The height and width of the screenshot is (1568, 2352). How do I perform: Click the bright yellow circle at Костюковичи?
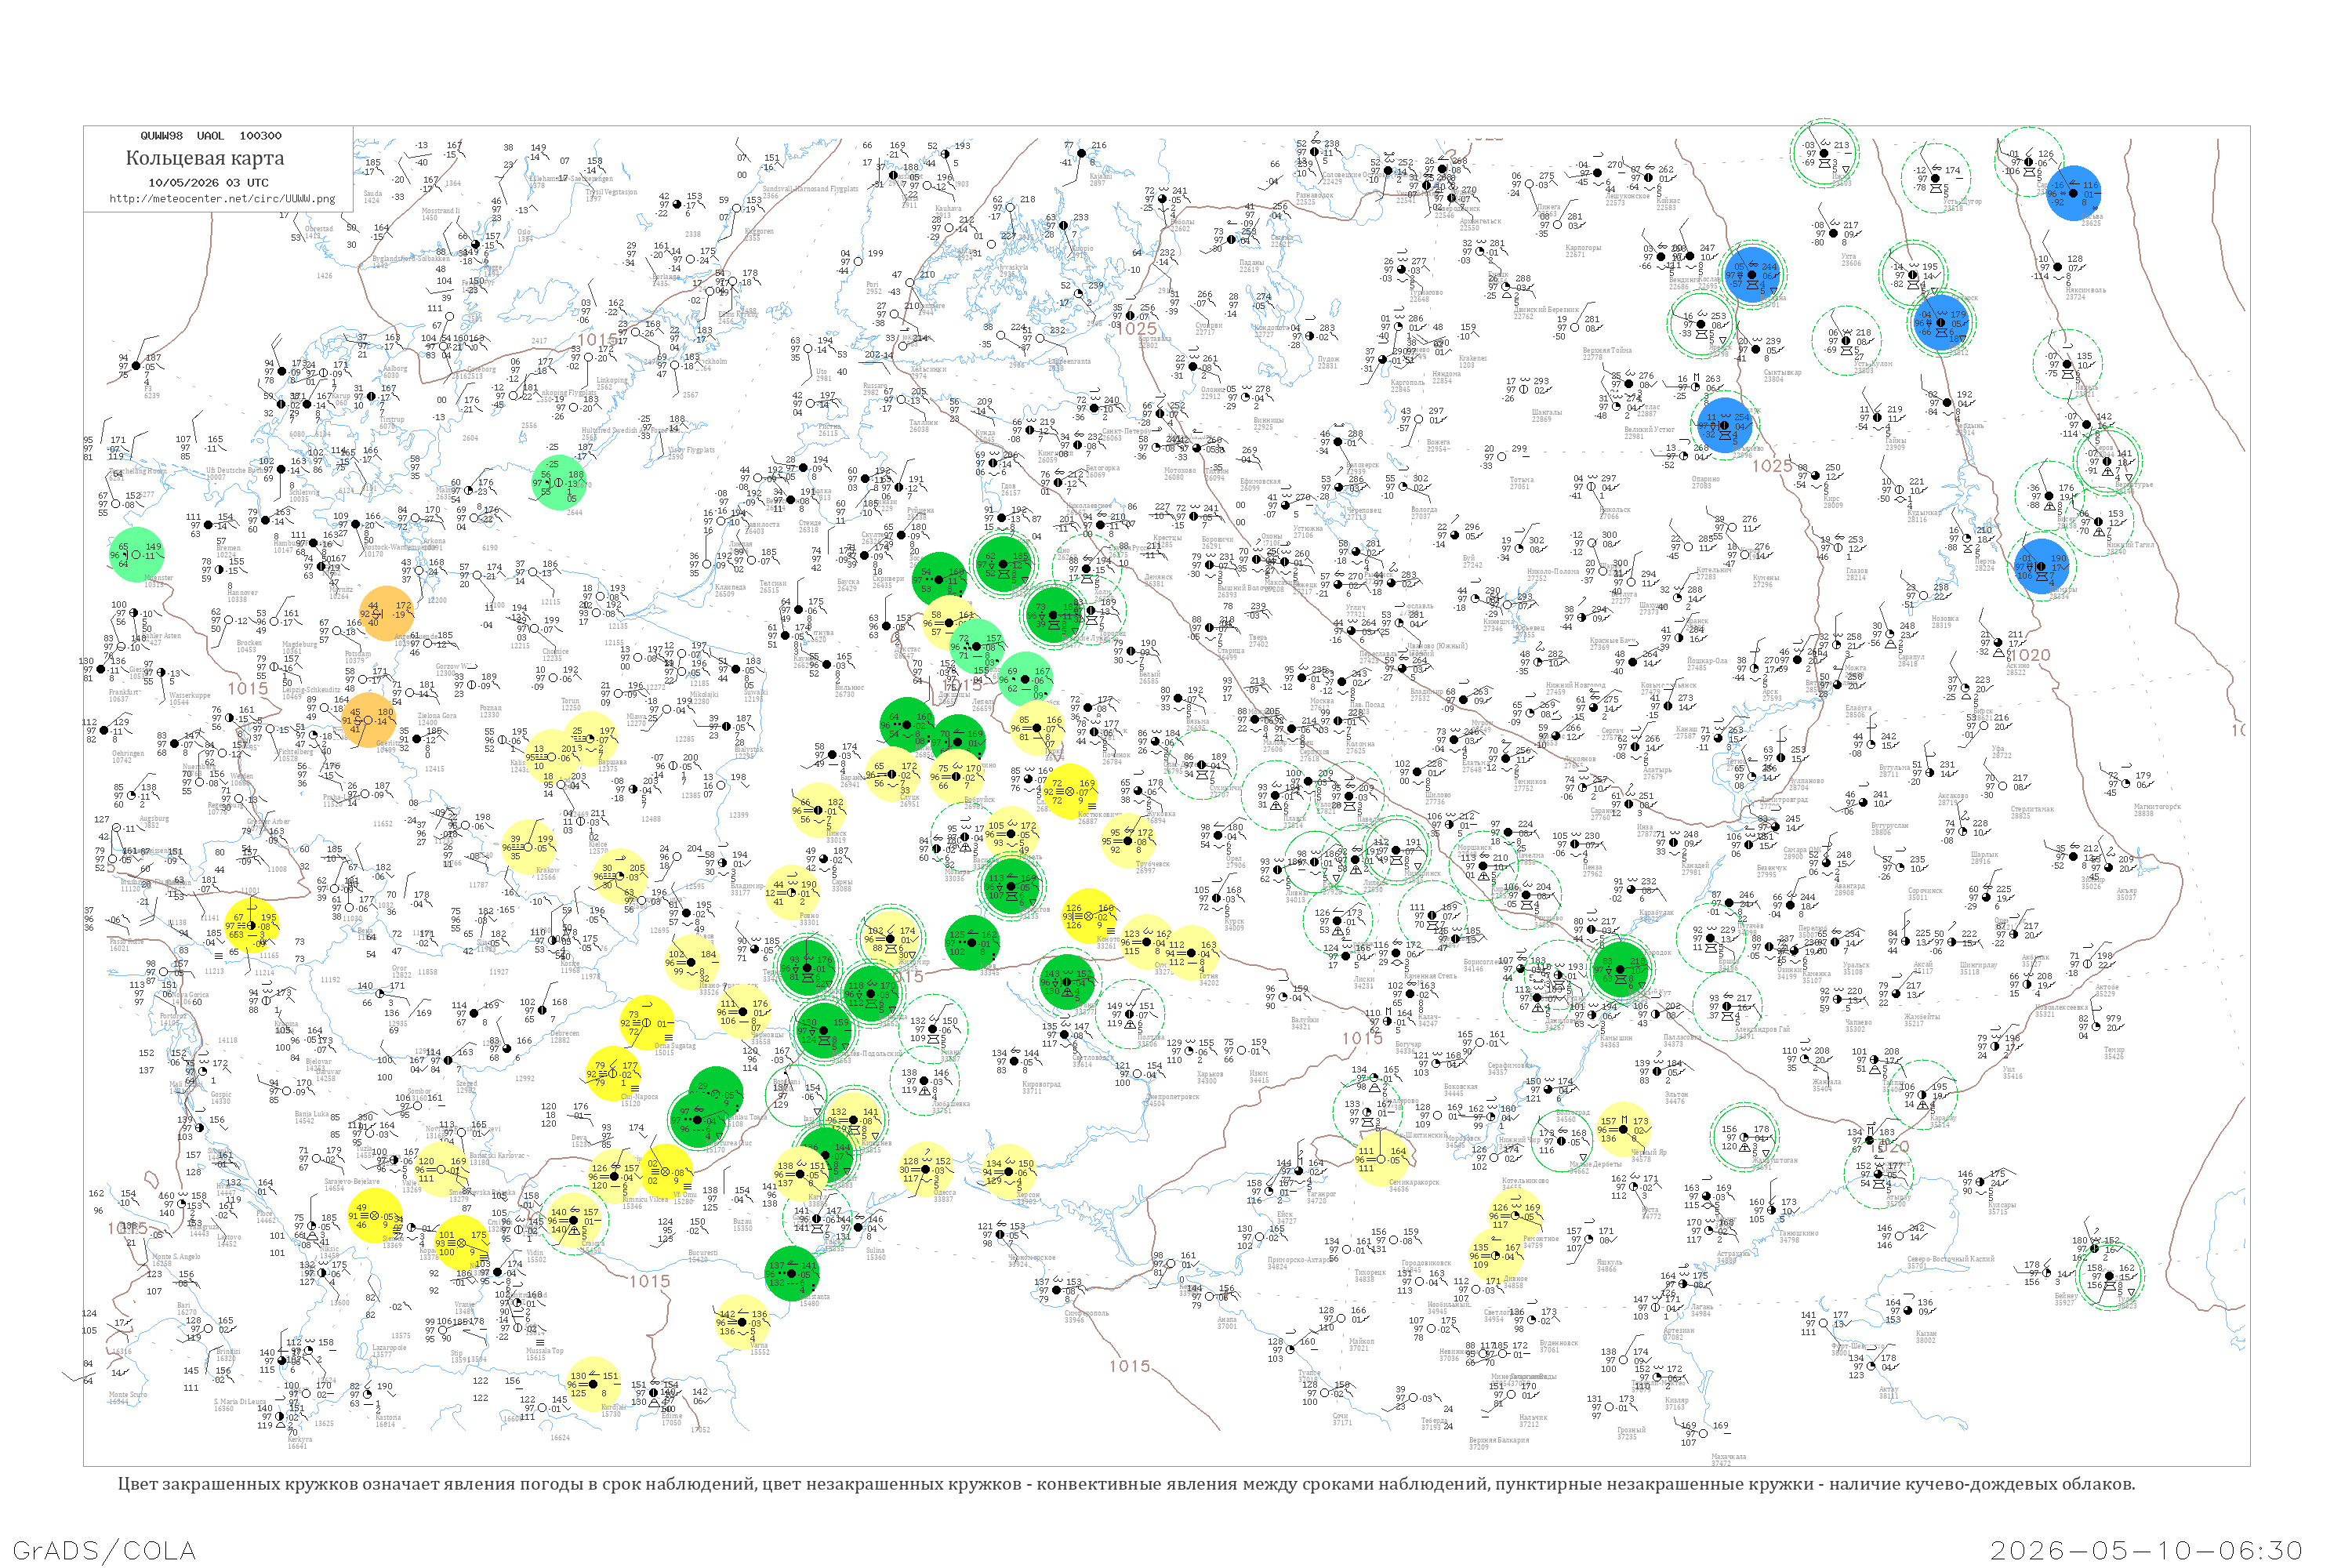1069,792
